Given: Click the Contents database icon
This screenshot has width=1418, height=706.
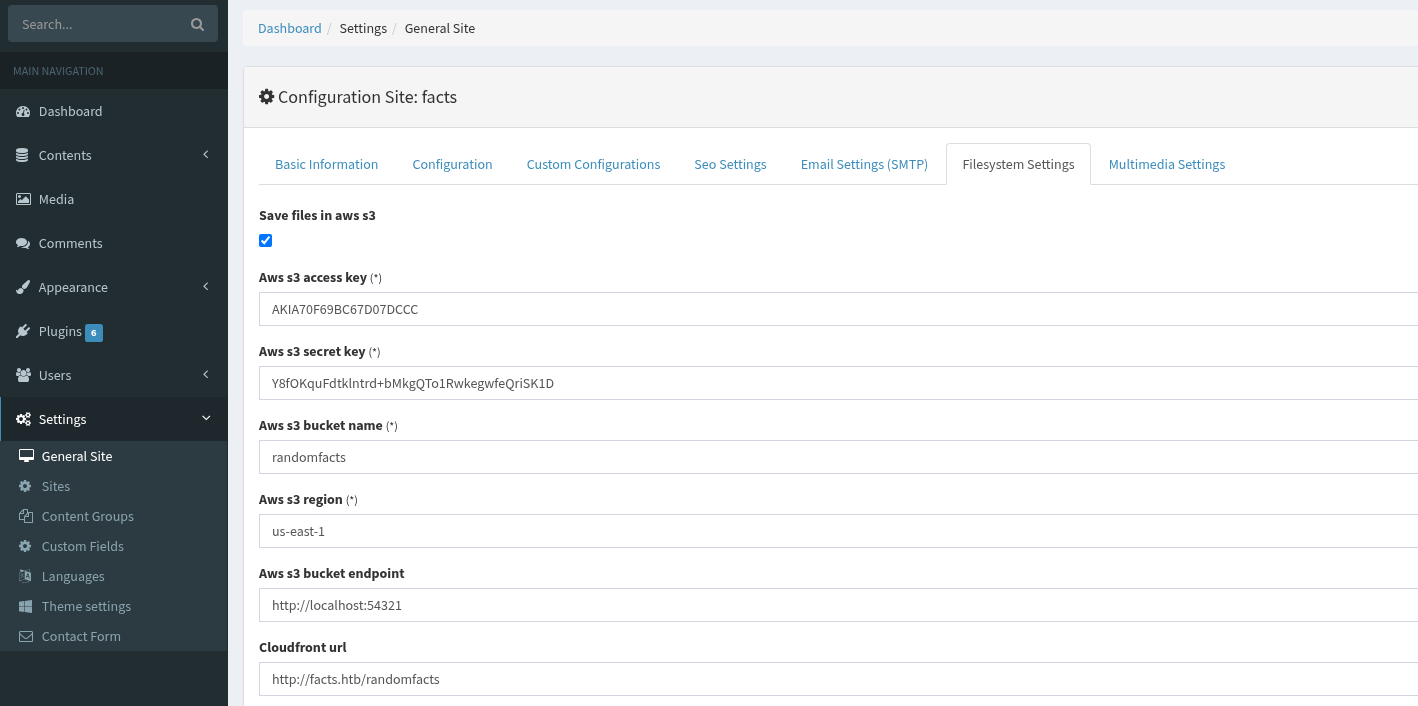Looking at the screenshot, I should coord(22,156).
